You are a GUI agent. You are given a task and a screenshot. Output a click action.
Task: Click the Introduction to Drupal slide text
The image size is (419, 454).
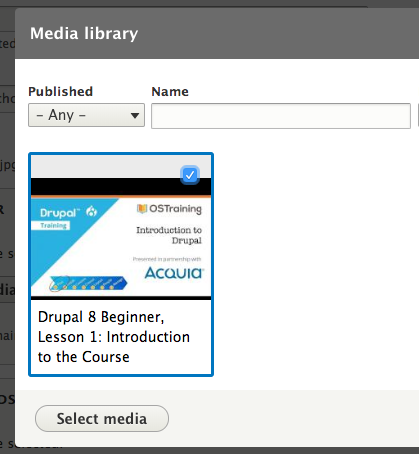pyautogui.click(x=169, y=235)
